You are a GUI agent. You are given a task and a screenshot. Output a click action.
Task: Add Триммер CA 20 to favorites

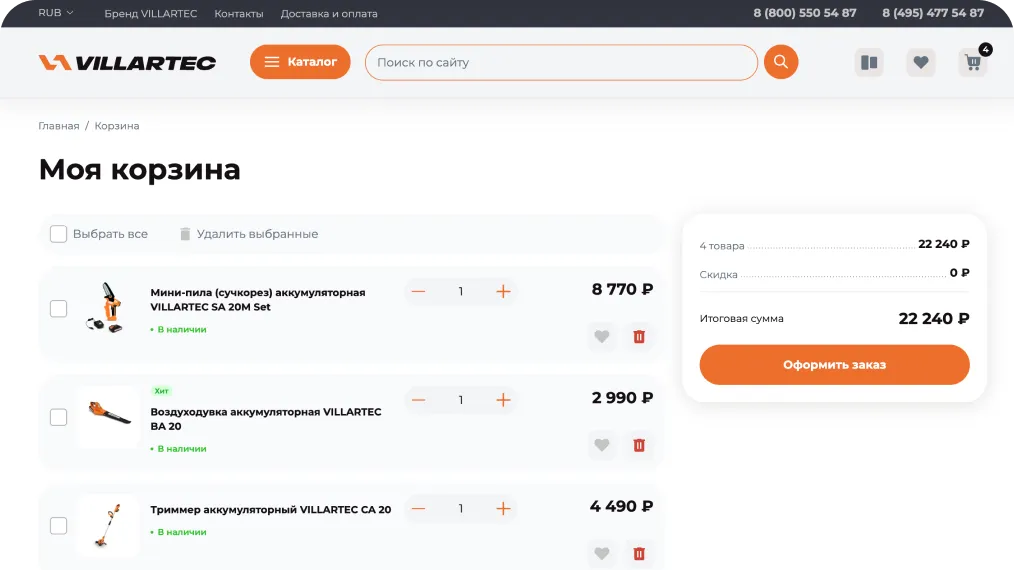click(x=601, y=554)
